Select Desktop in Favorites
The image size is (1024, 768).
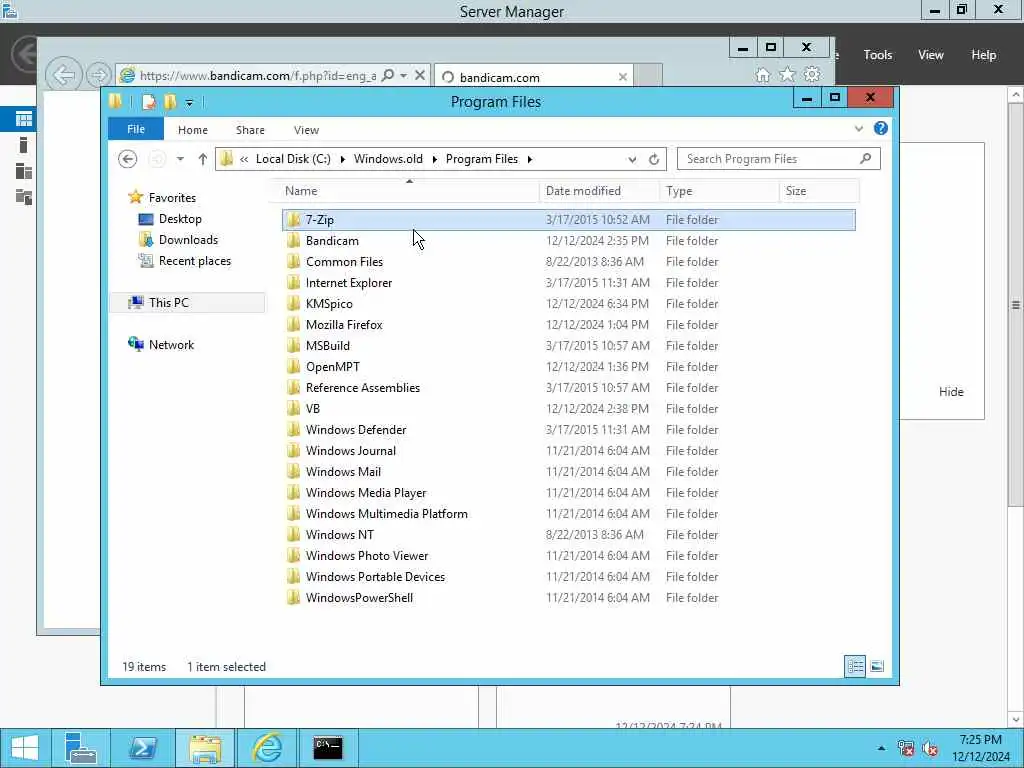pyautogui.click(x=180, y=219)
